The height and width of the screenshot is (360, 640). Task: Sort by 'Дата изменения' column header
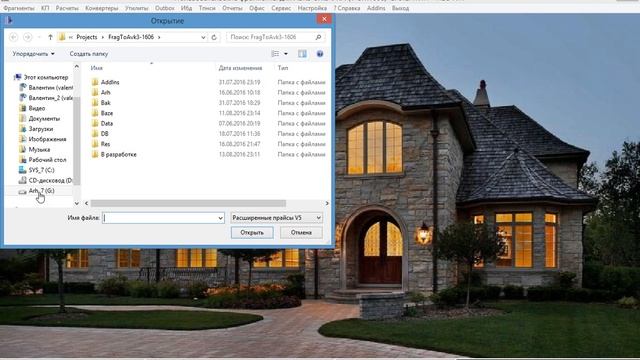(x=240, y=68)
